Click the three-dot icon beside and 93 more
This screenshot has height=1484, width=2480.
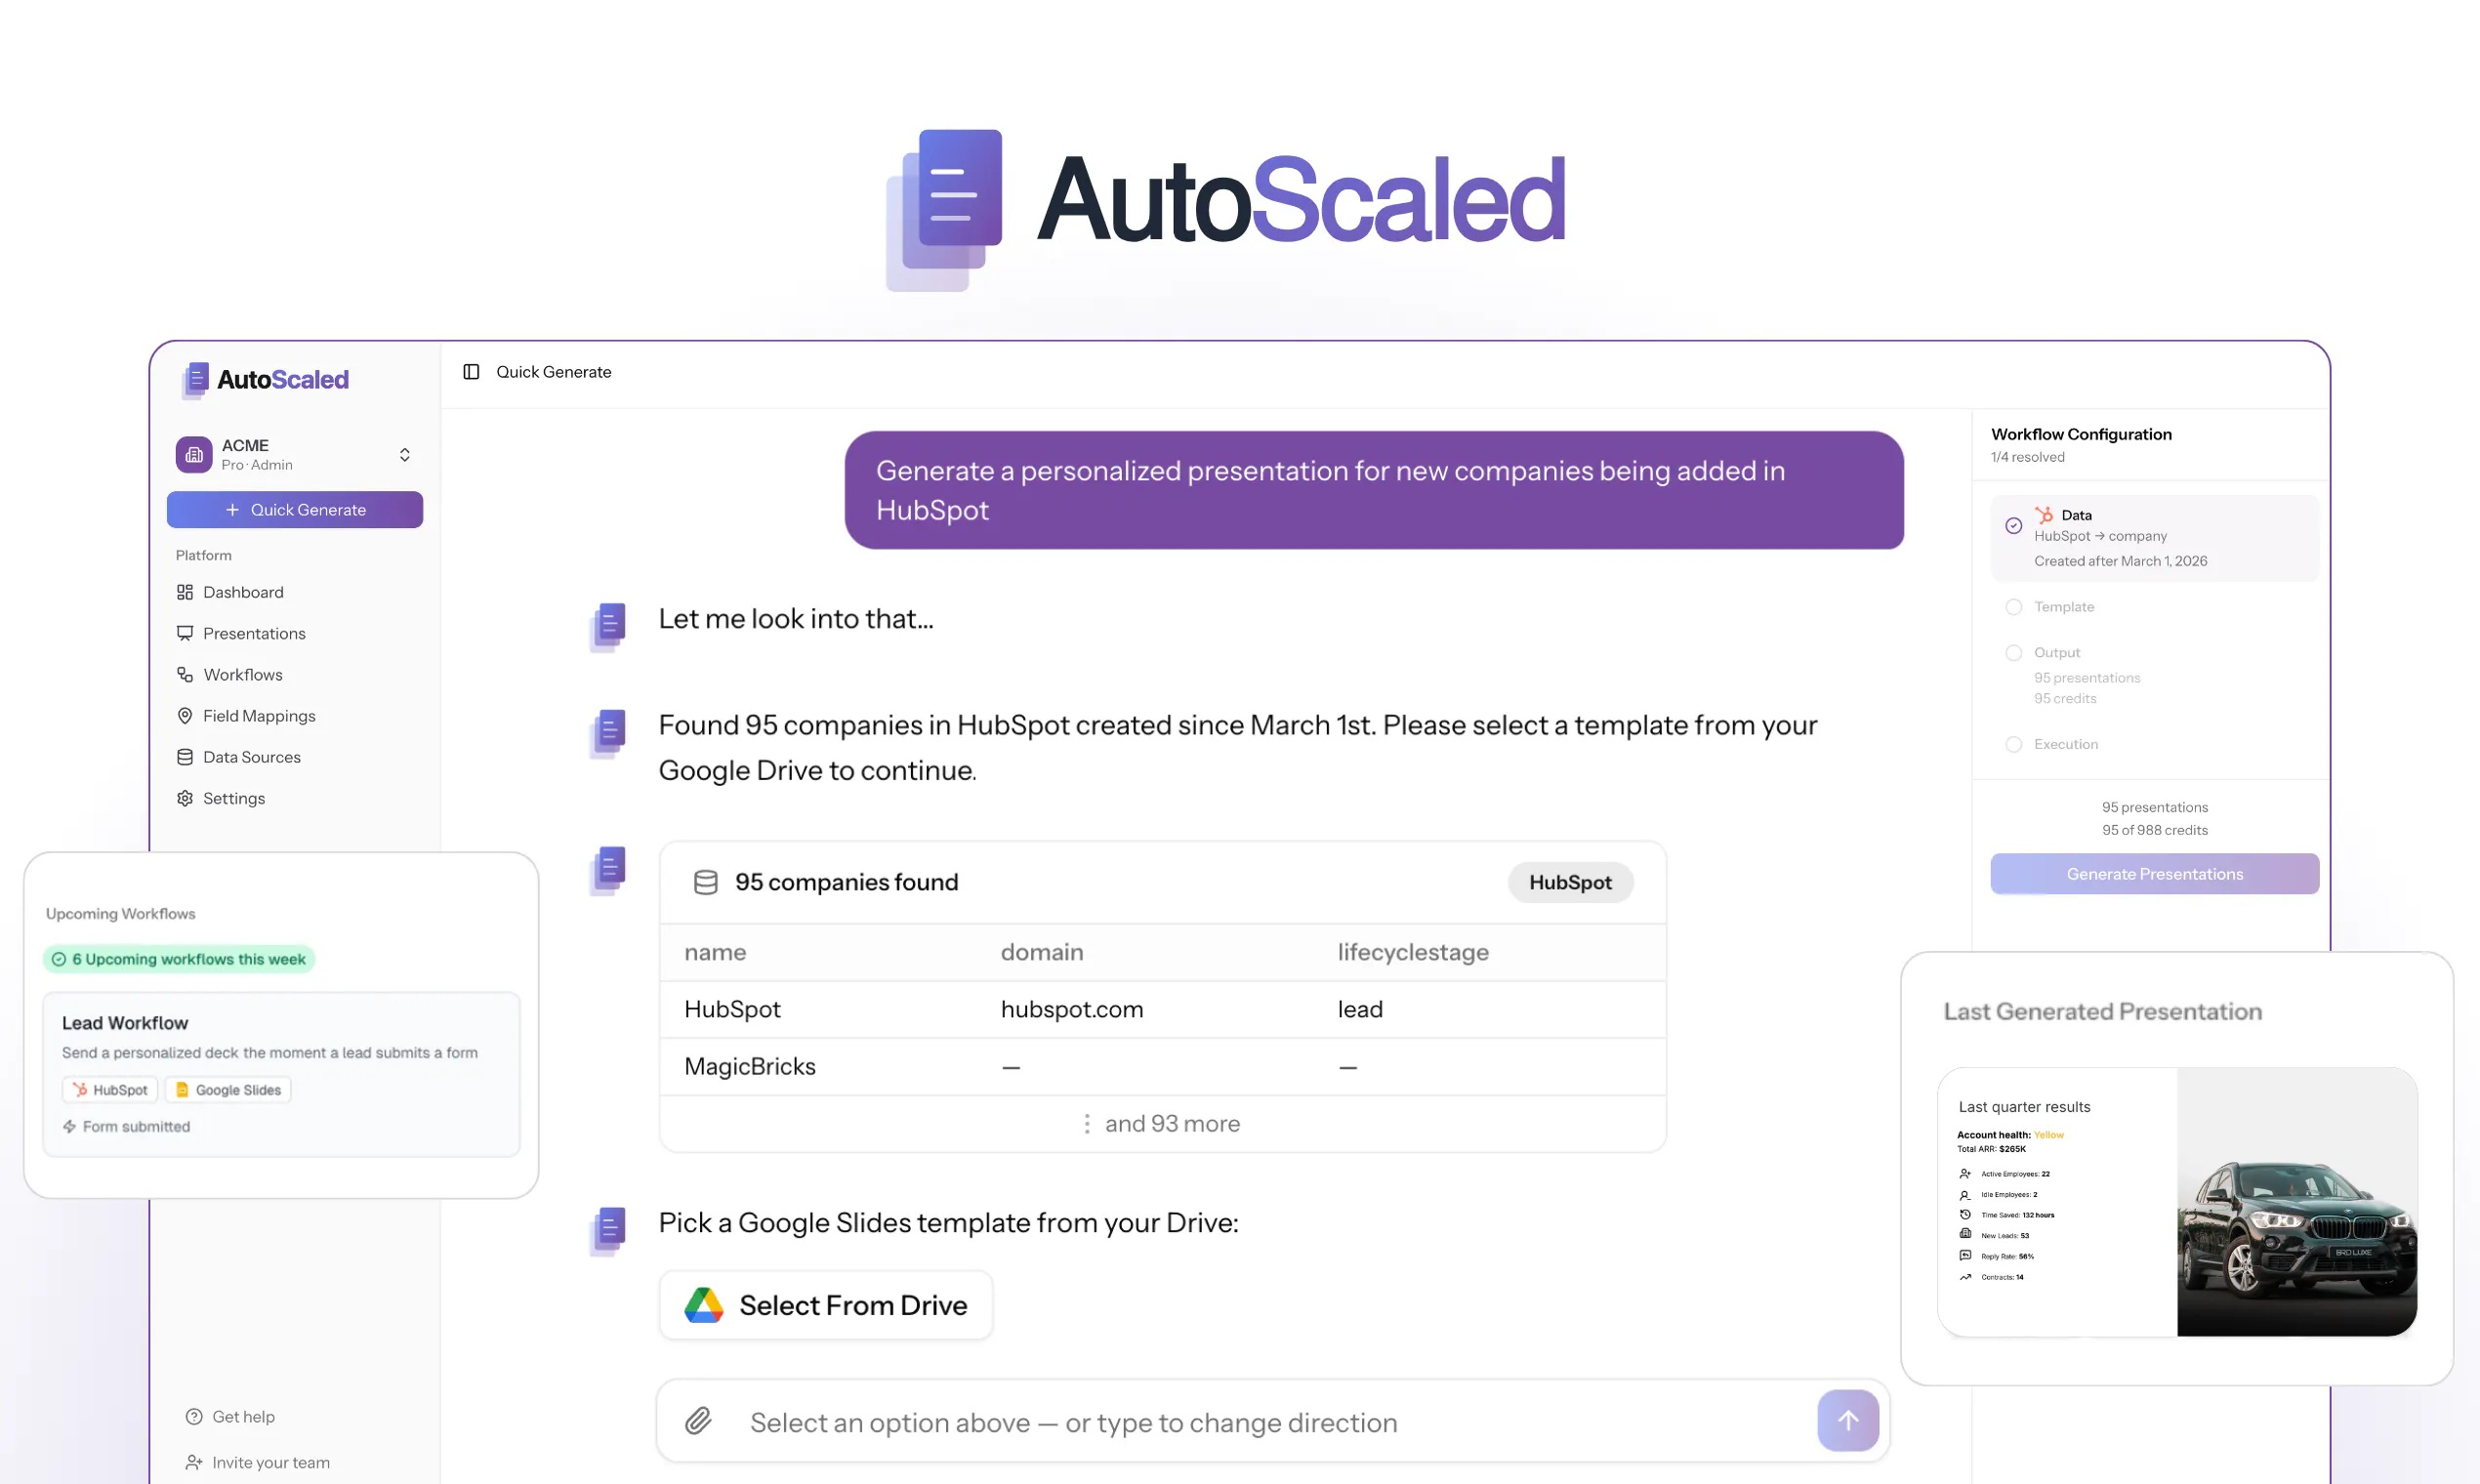click(1087, 1124)
